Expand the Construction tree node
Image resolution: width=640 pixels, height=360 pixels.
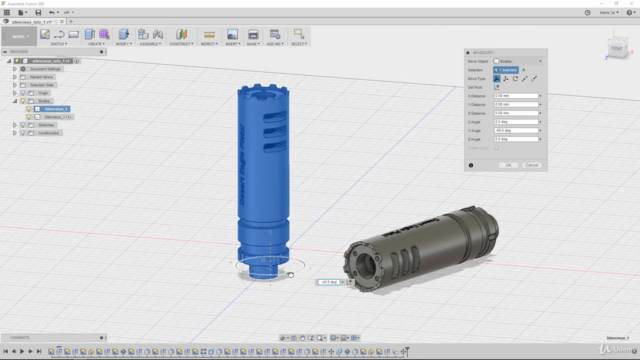[x=15, y=133]
